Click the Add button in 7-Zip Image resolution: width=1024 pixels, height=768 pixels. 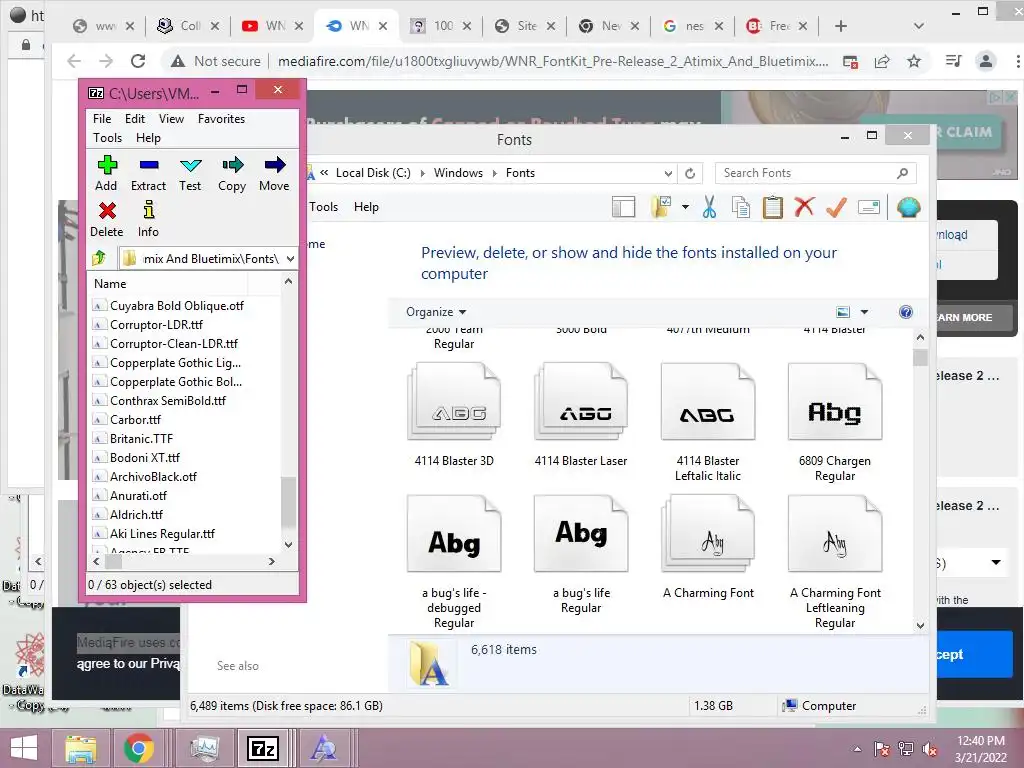[x=106, y=174]
